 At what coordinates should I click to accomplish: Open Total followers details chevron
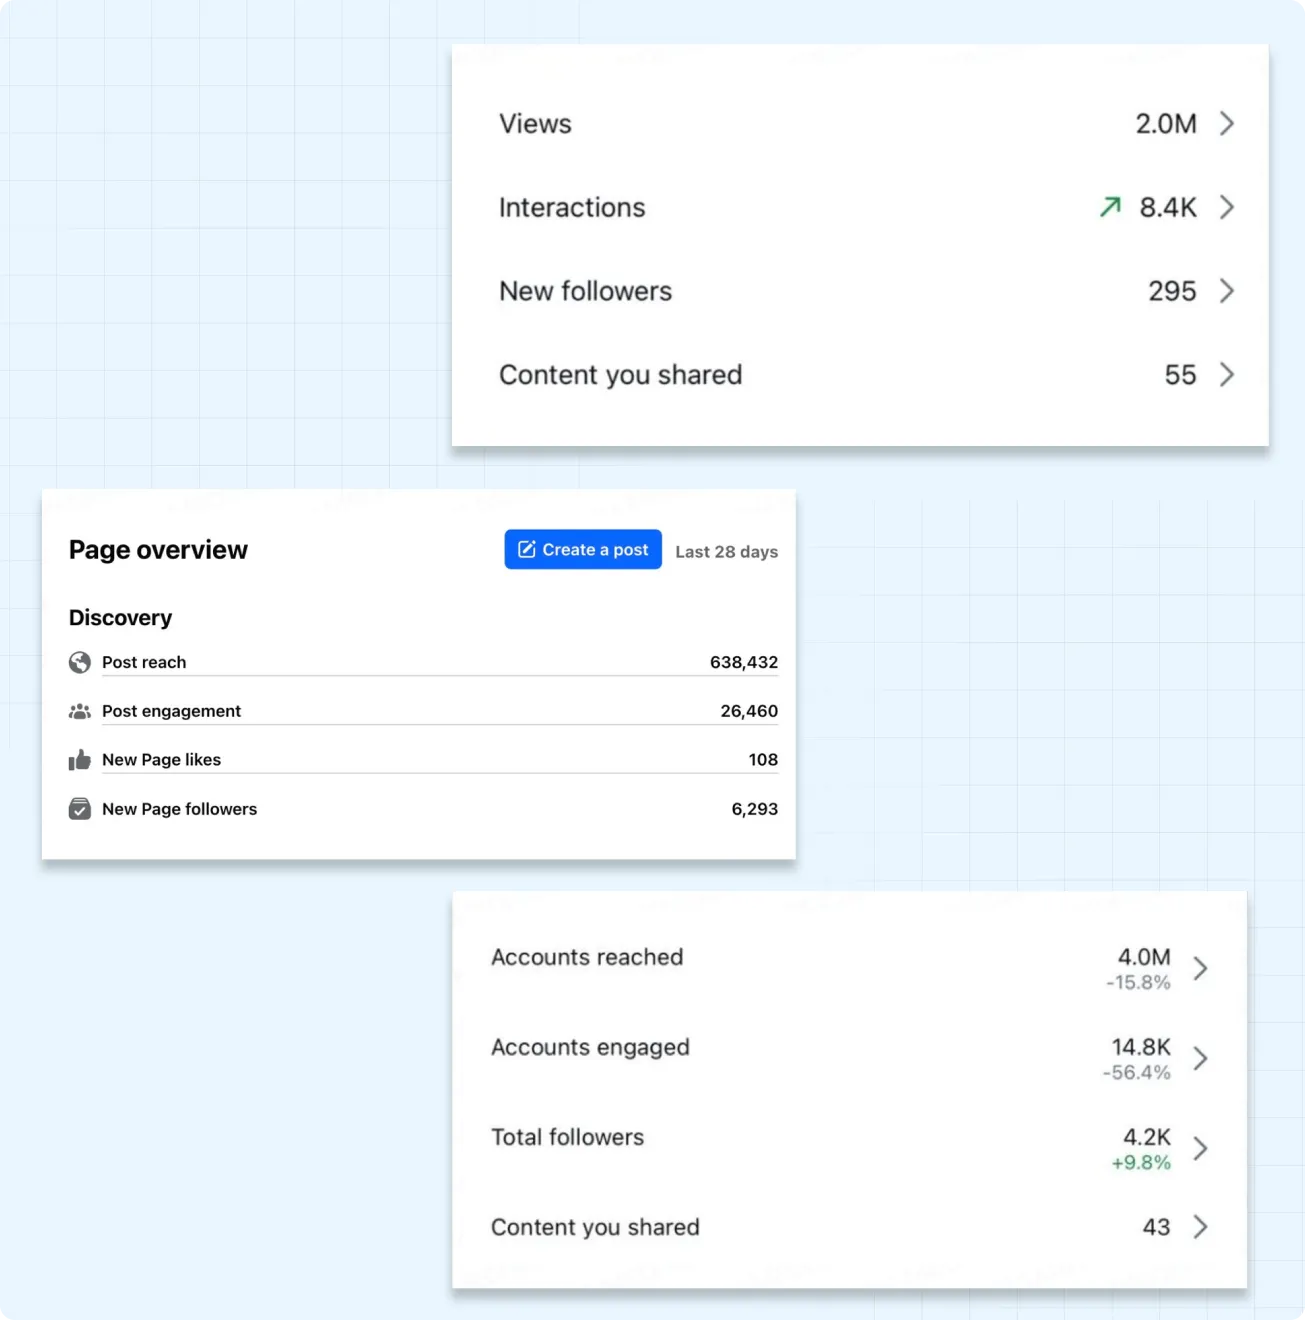click(x=1201, y=1148)
